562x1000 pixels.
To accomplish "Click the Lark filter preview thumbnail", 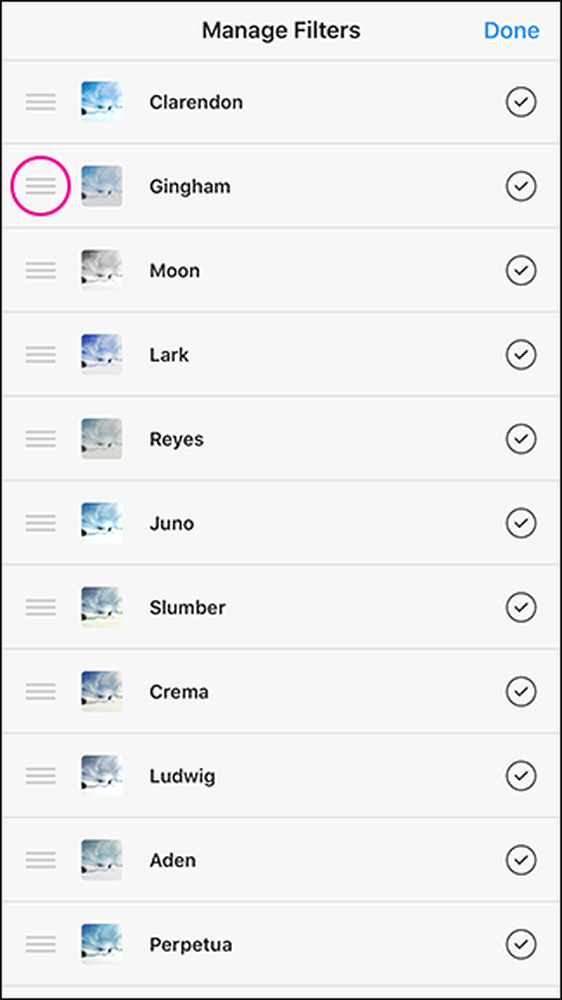I will (102, 355).
